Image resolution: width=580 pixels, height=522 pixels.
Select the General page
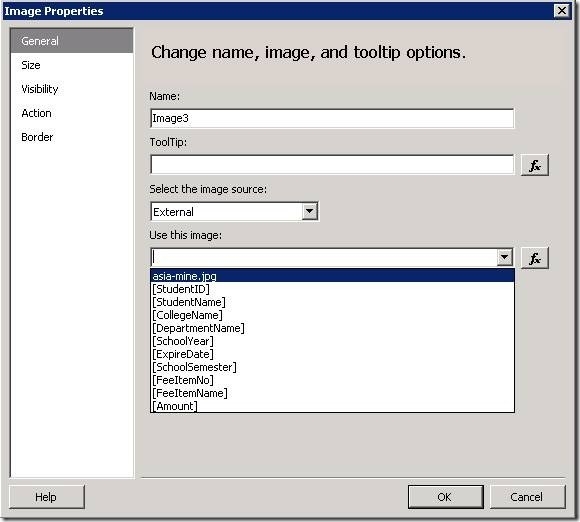pyautogui.click(x=72, y=41)
